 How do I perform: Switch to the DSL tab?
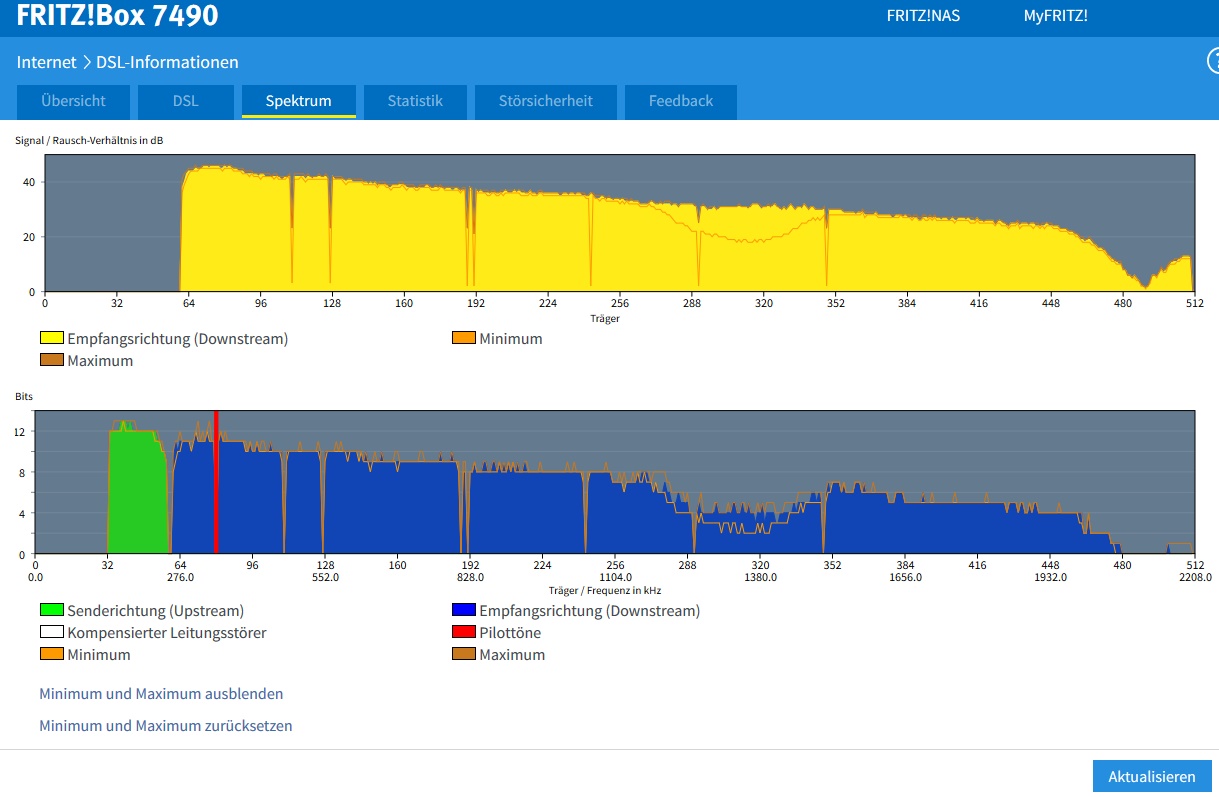pyautogui.click(x=186, y=101)
